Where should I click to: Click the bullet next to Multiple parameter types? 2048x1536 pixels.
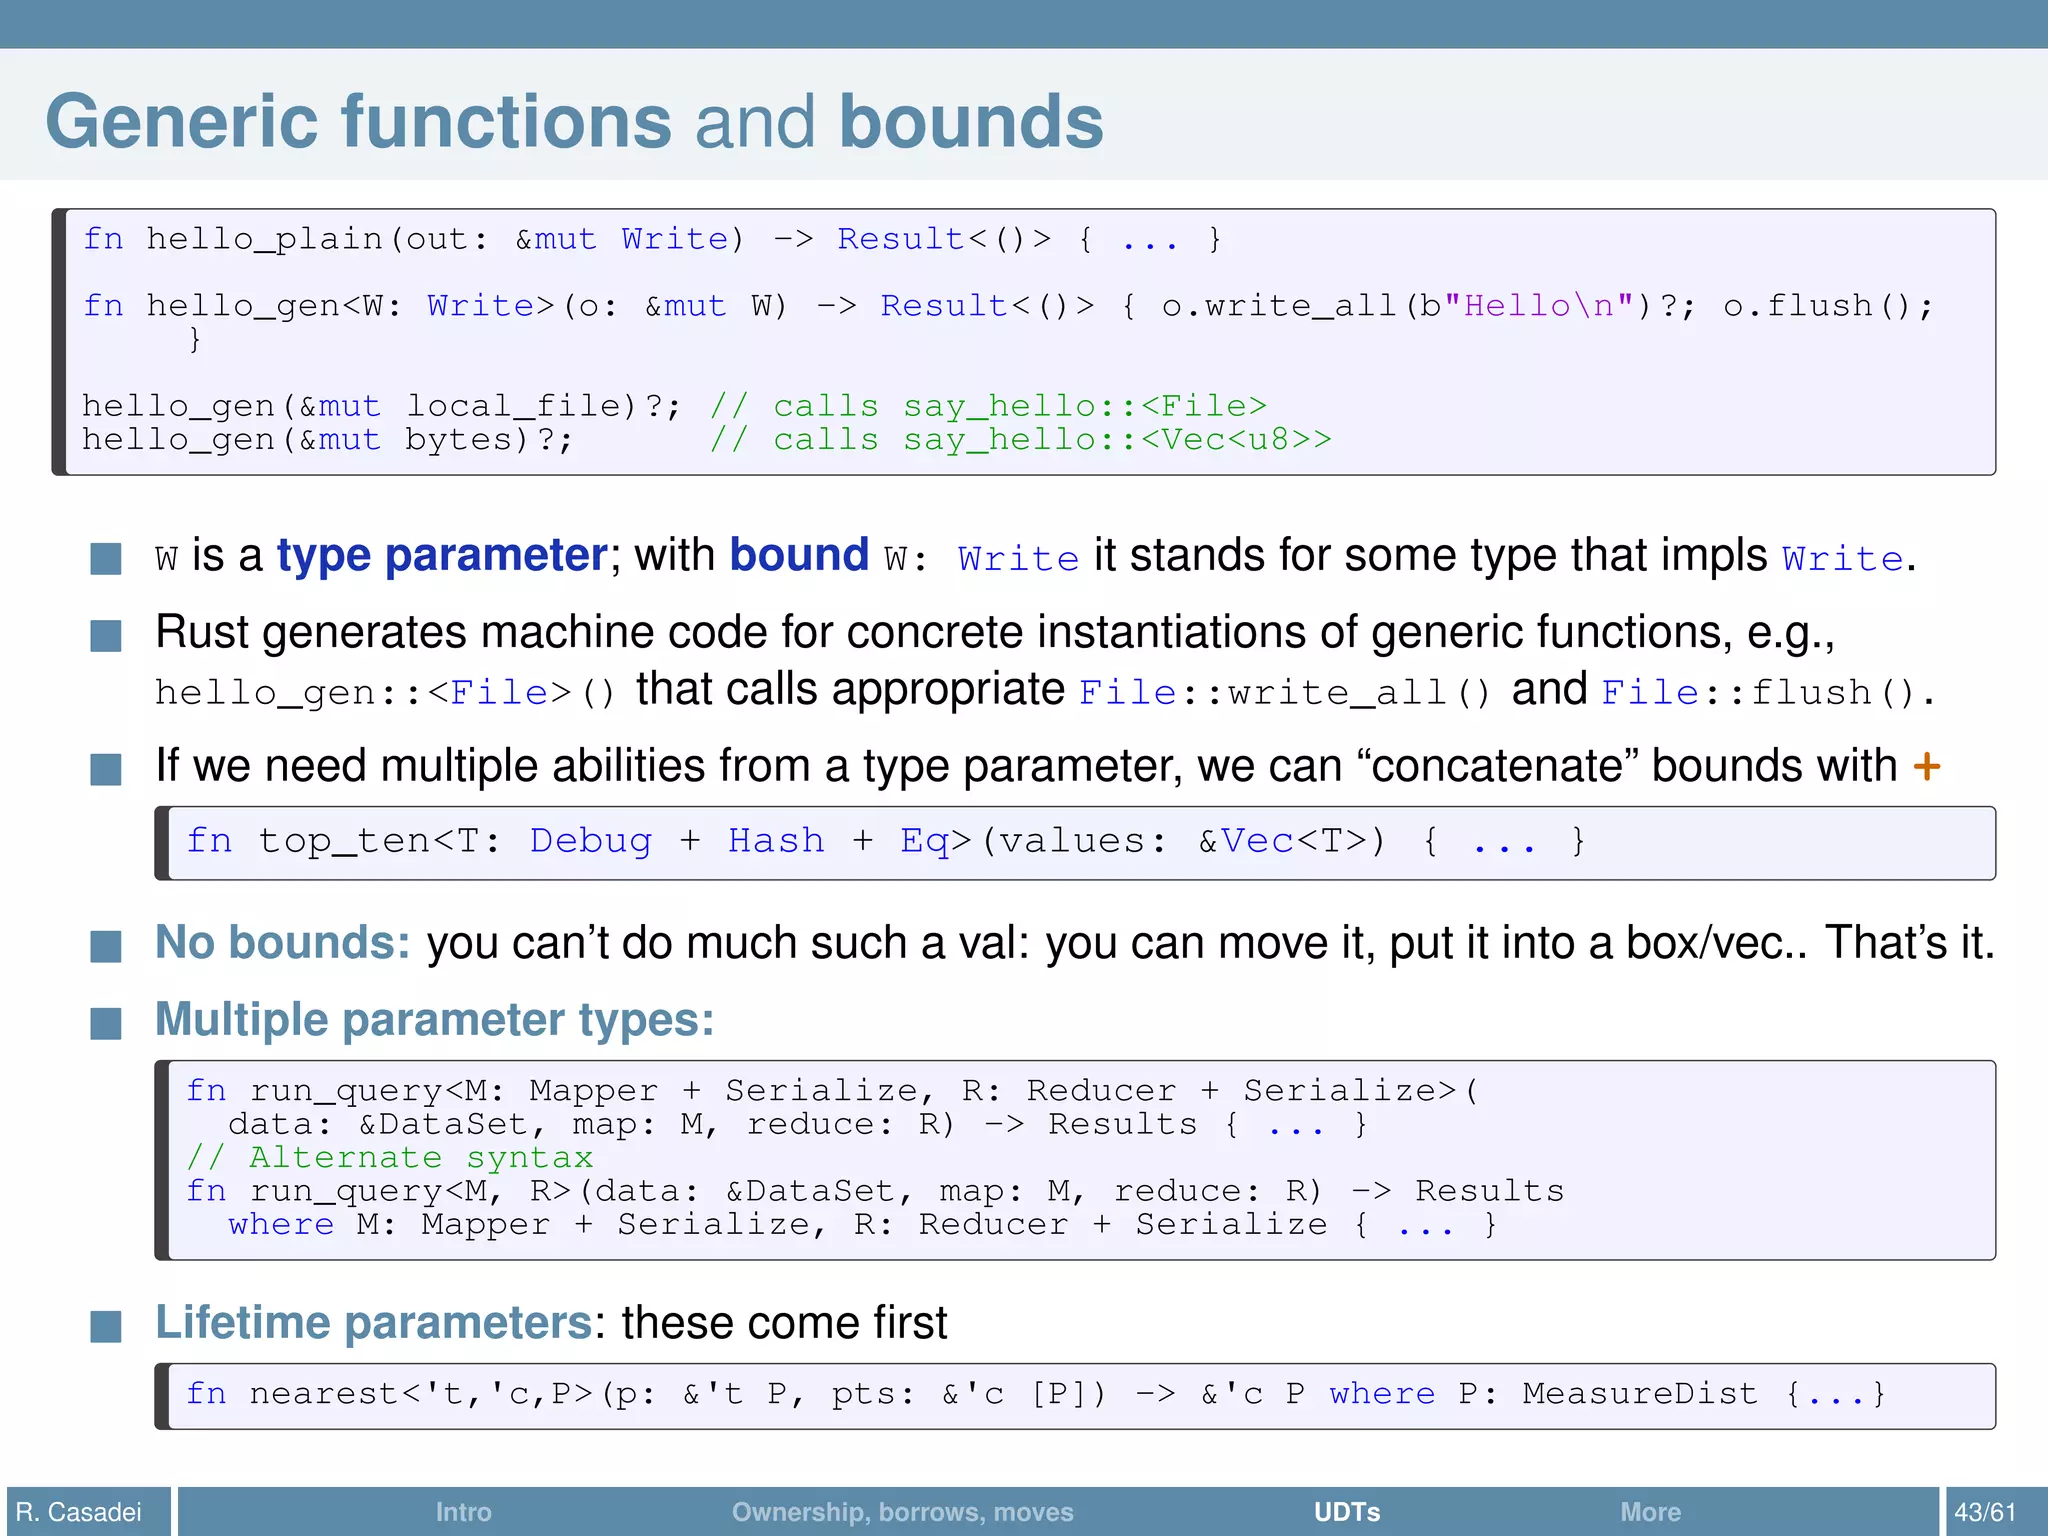pyautogui.click(x=106, y=1023)
